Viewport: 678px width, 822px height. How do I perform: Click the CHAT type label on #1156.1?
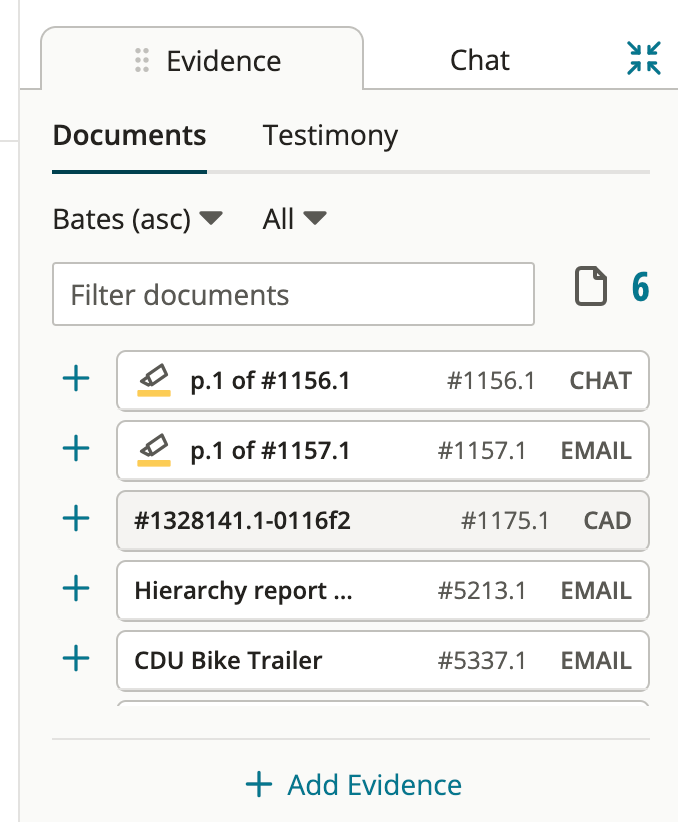600,381
